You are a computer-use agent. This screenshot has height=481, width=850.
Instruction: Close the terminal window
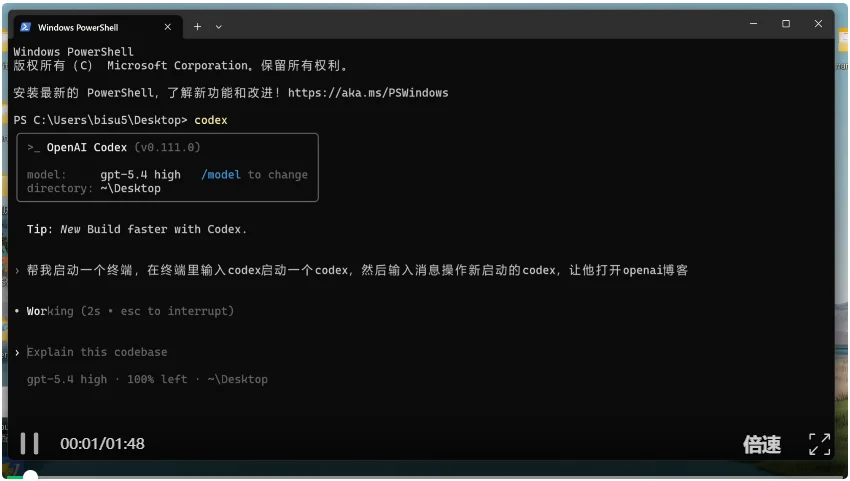[x=819, y=24]
